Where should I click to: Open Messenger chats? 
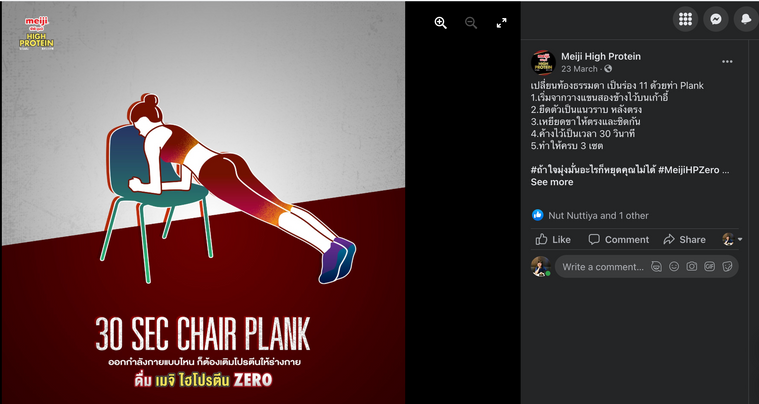[x=716, y=19]
